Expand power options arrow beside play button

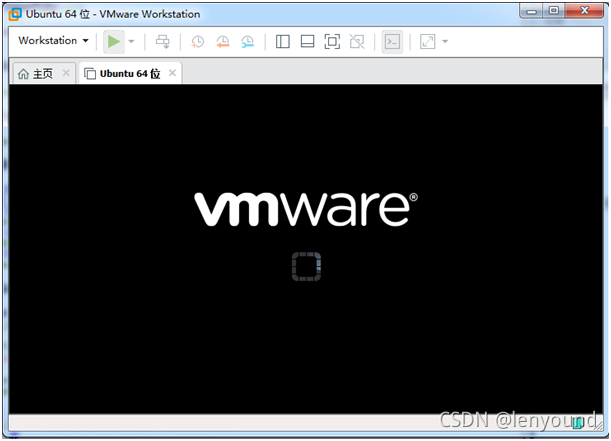[x=131, y=41]
